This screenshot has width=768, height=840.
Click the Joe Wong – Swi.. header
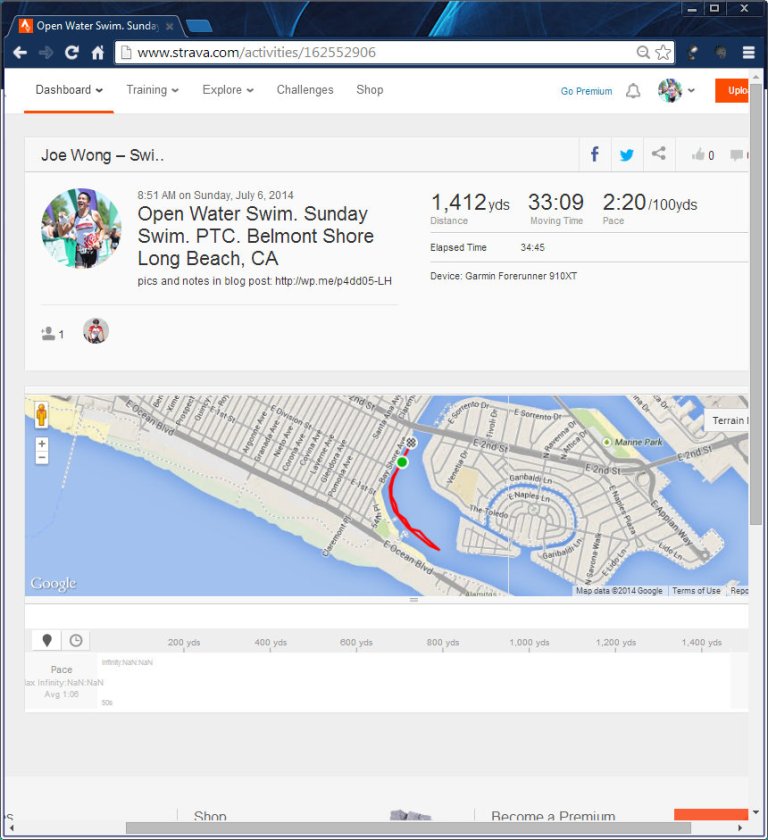click(x=103, y=155)
